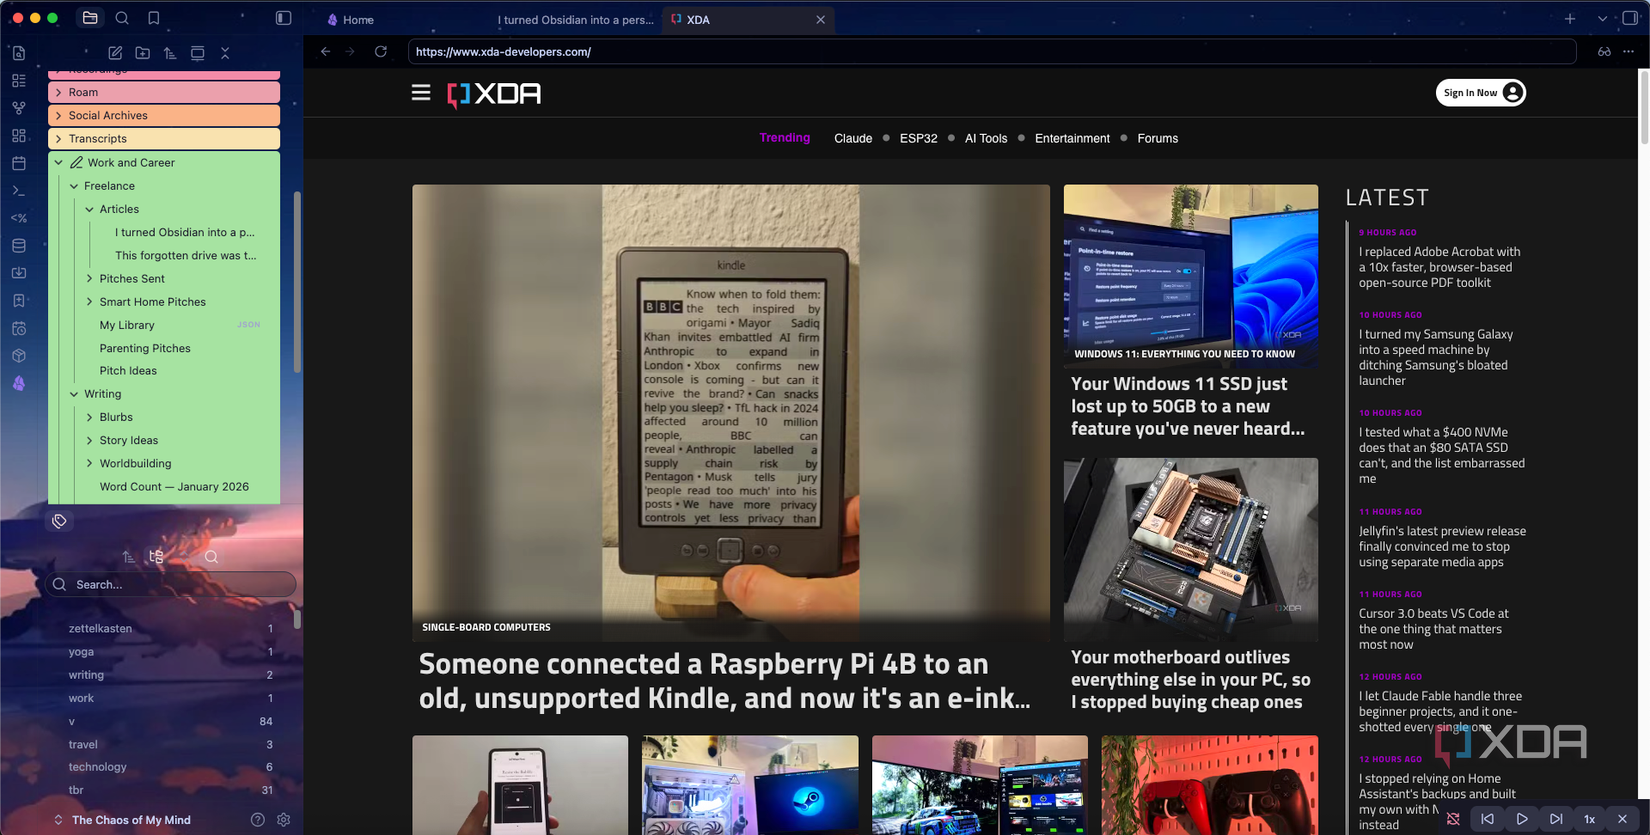Screen dimensions: 1650x835
Task: Open the daily note calendar icon
Action: click(19, 163)
